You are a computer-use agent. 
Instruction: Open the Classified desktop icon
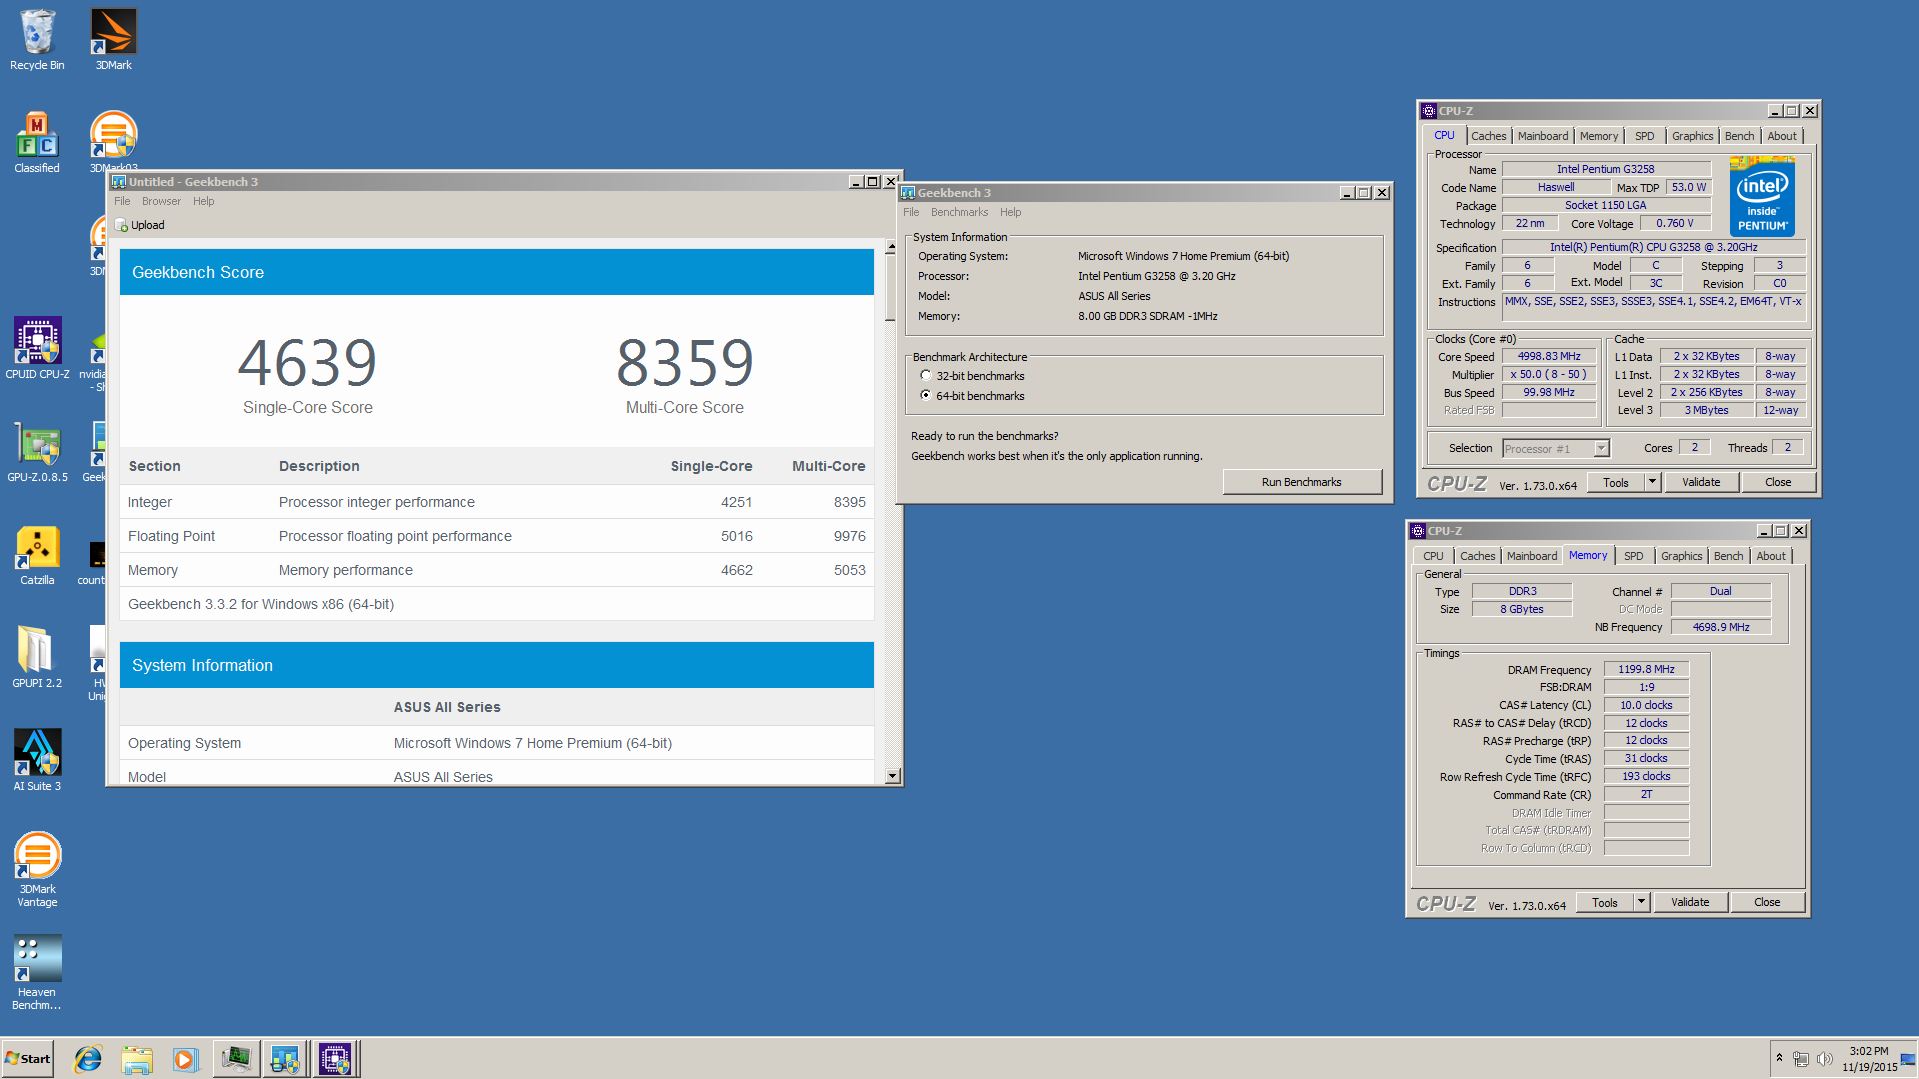[37, 143]
